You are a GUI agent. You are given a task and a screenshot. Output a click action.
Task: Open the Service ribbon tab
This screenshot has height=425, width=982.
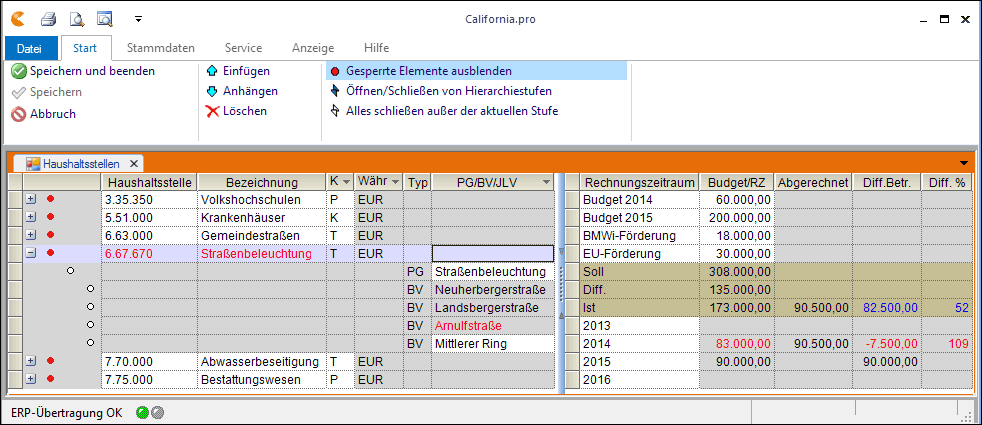tap(244, 48)
